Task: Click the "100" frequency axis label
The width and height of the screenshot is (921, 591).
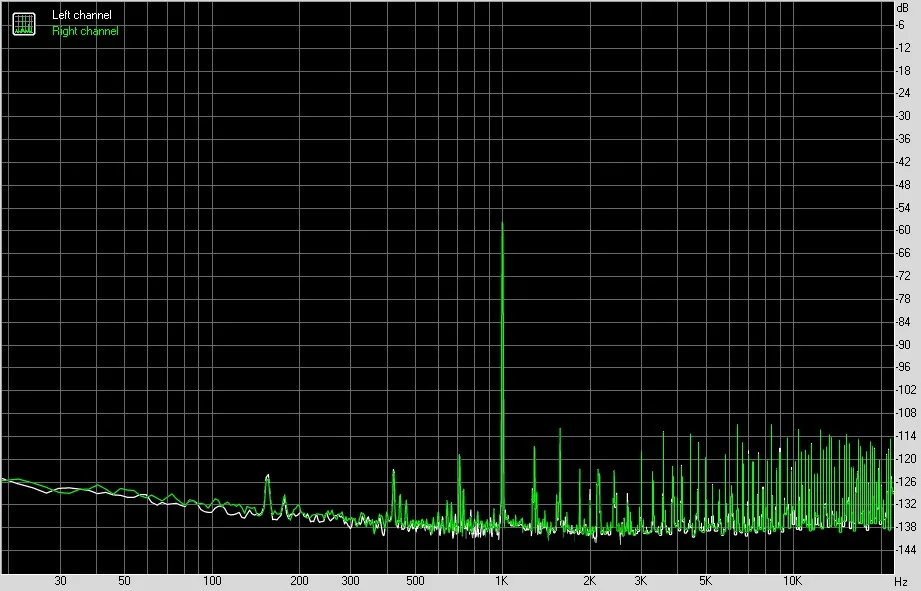Action: tap(212, 581)
